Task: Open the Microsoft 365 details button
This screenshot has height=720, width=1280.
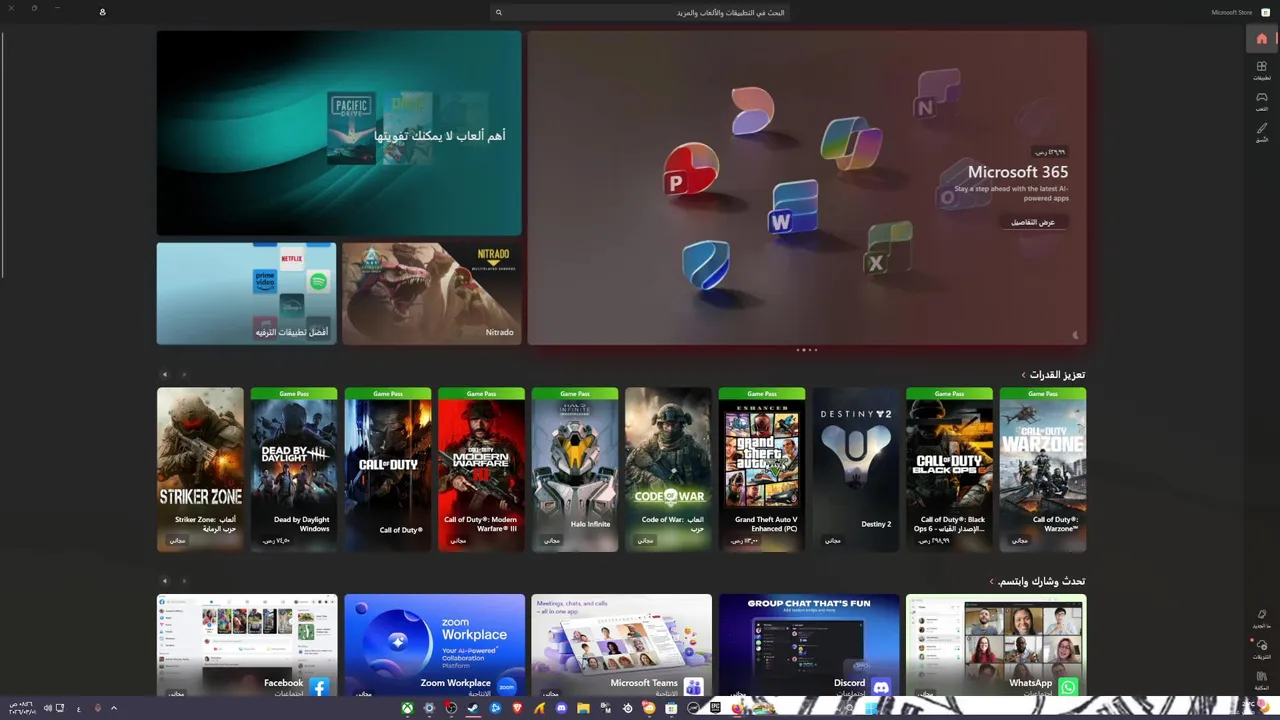Action: tap(1032, 222)
